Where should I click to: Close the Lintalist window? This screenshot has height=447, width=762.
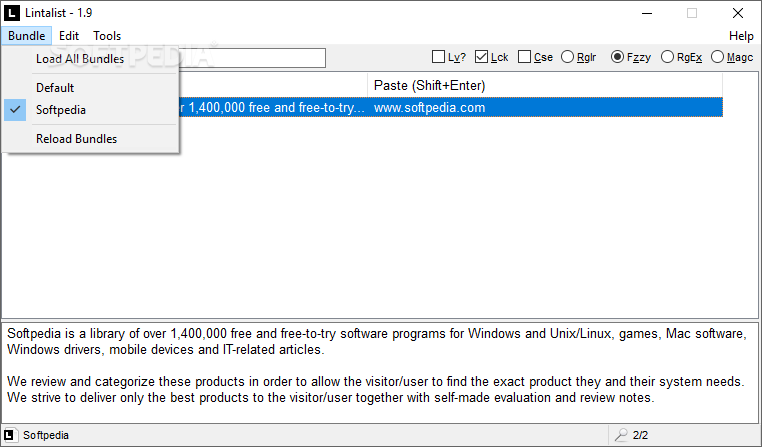coord(738,13)
